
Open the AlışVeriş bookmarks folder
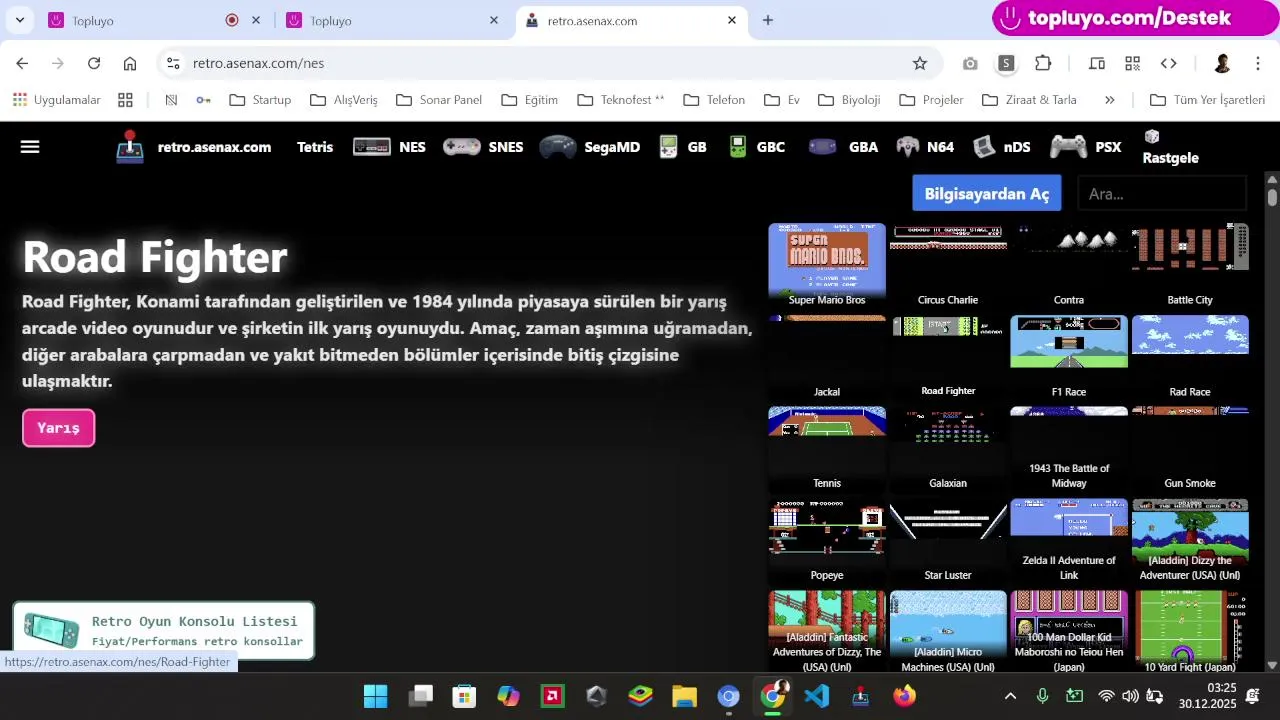(x=343, y=100)
